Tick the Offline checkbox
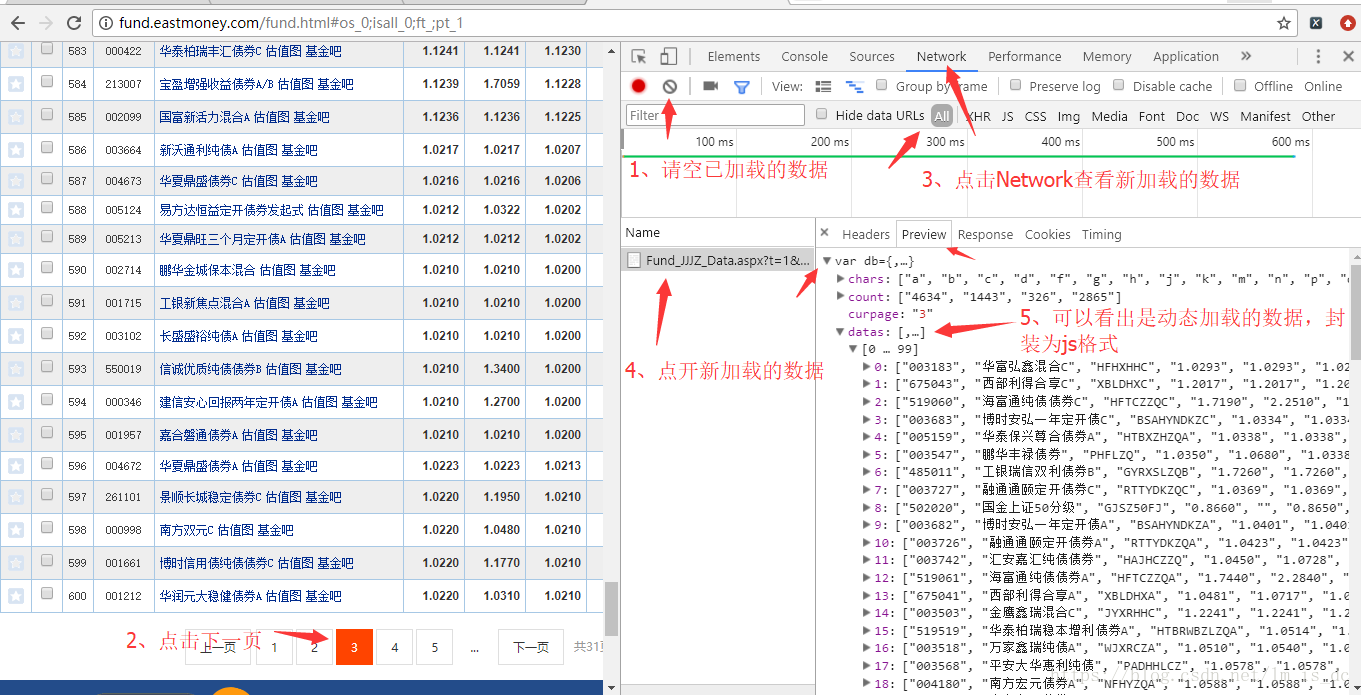The width and height of the screenshot is (1361, 695). pos(1240,85)
